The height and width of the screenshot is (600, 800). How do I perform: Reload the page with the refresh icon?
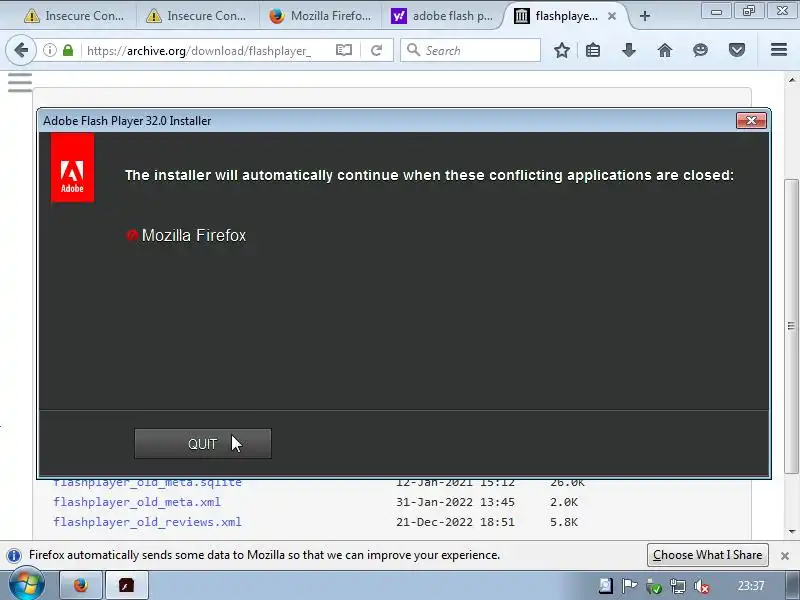pyautogui.click(x=377, y=50)
